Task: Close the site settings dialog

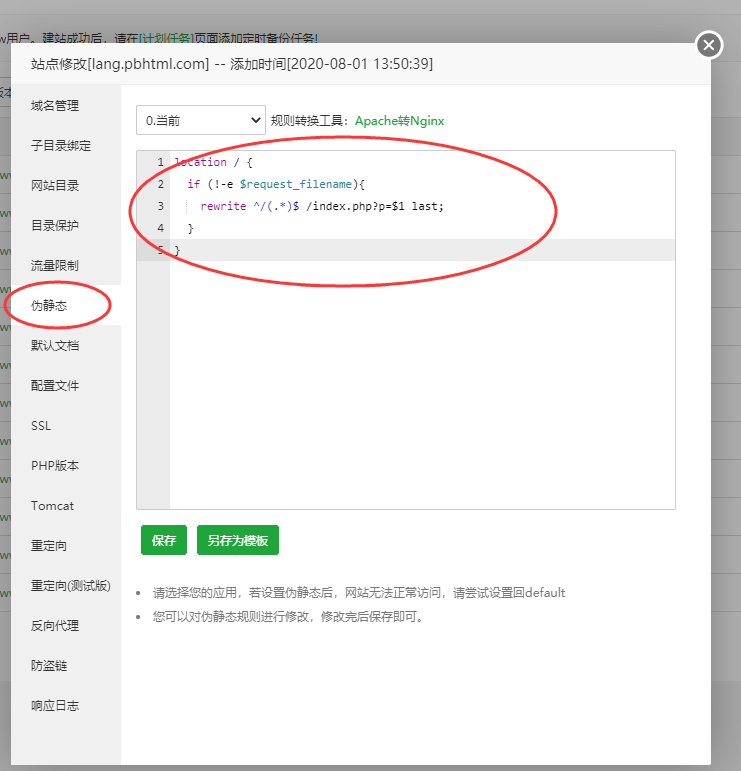Action: (708, 45)
